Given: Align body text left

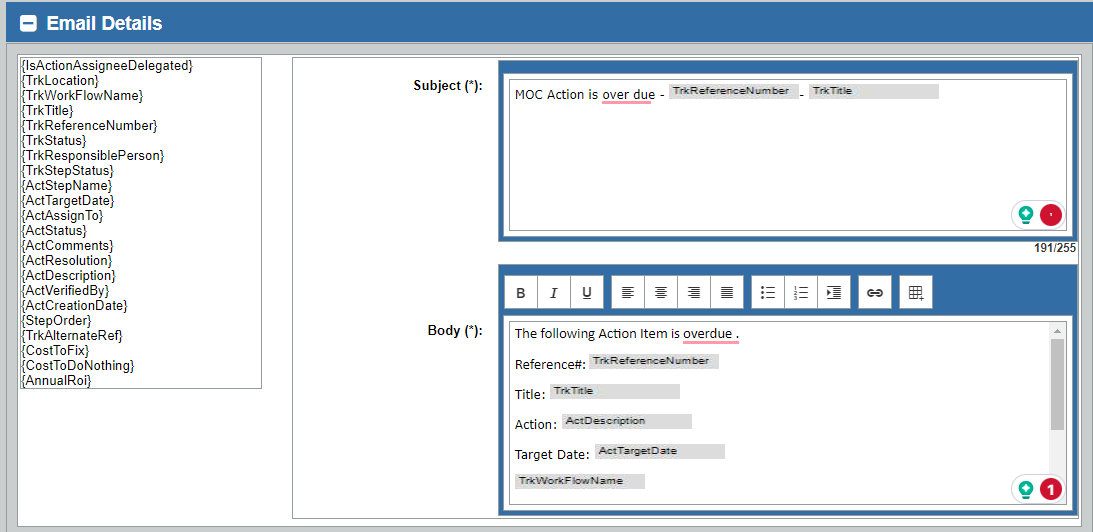Looking at the screenshot, I should click(628, 293).
